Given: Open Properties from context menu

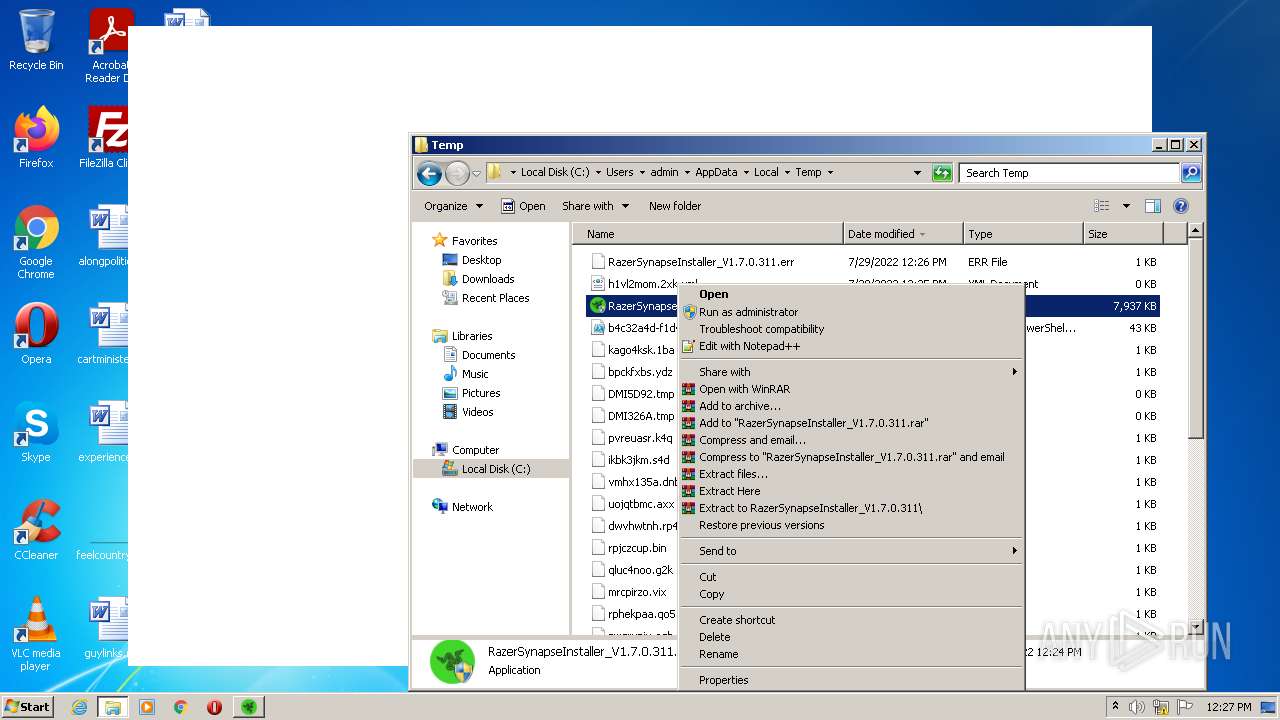Looking at the screenshot, I should coord(851,680).
